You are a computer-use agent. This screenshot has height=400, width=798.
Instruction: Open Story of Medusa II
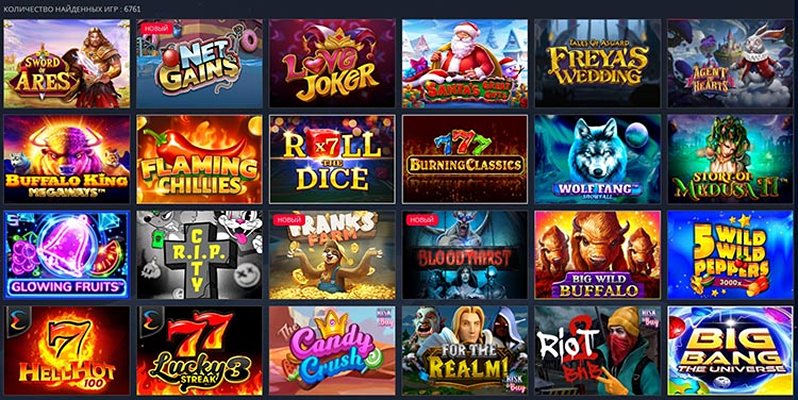click(730, 159)
